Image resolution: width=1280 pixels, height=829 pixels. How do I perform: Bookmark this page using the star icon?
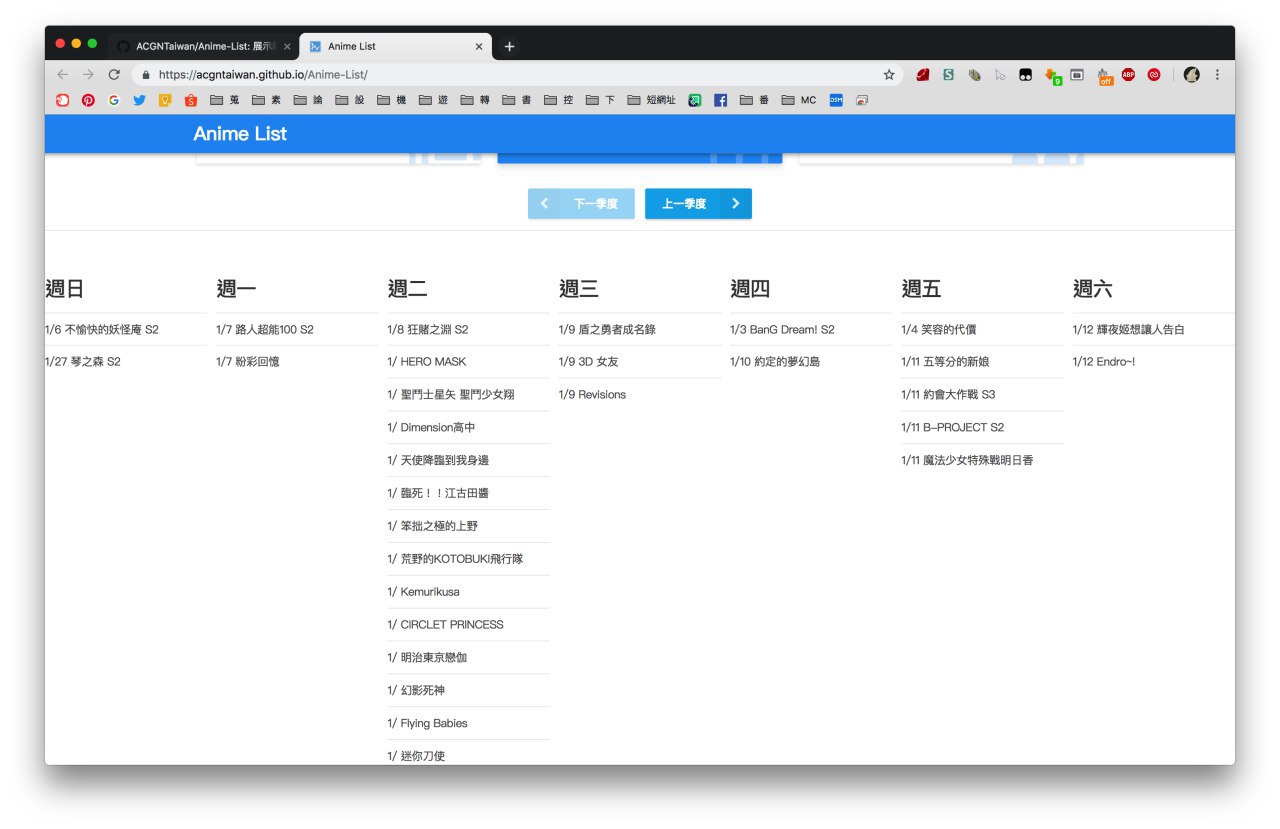click(x=889, y=75)
